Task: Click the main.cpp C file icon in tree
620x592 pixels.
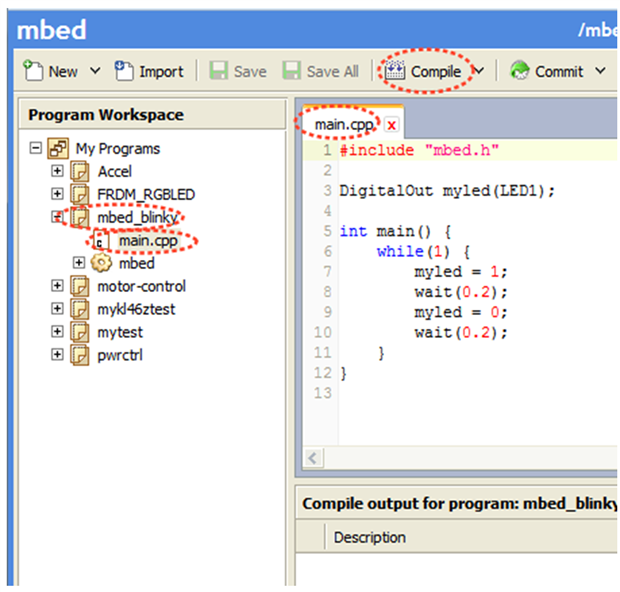Action: [101, 241]
